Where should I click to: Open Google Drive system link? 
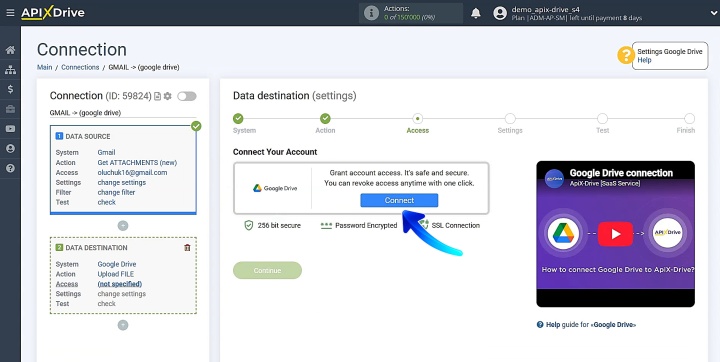[117, 264]
